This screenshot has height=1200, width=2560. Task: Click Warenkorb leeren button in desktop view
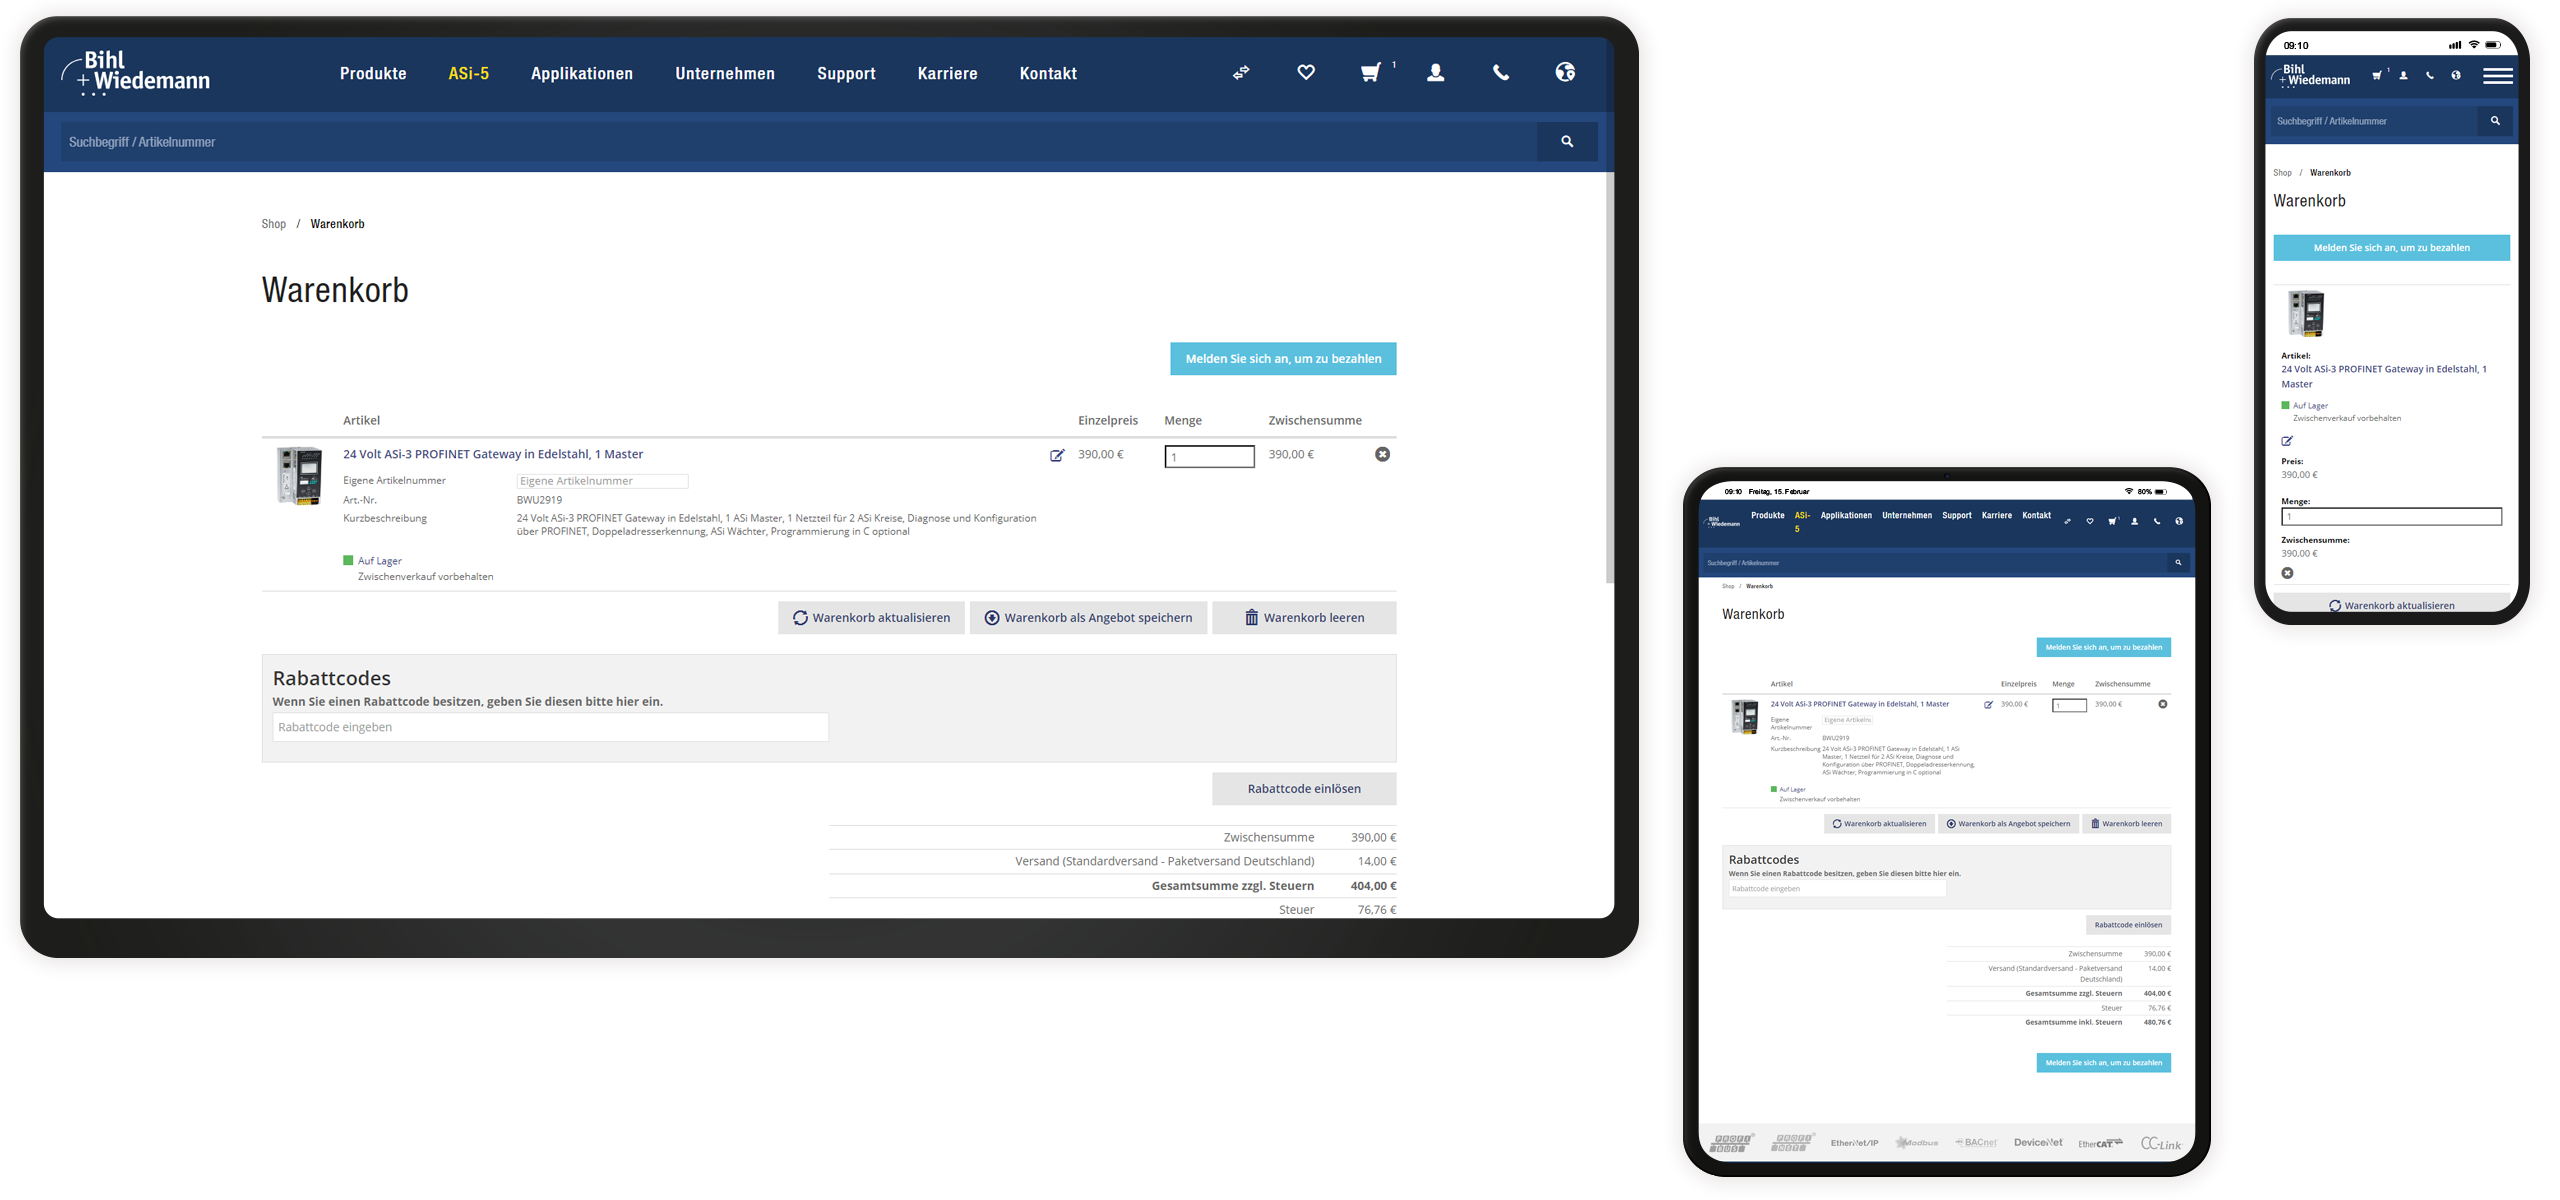(x=1304, y=618)
